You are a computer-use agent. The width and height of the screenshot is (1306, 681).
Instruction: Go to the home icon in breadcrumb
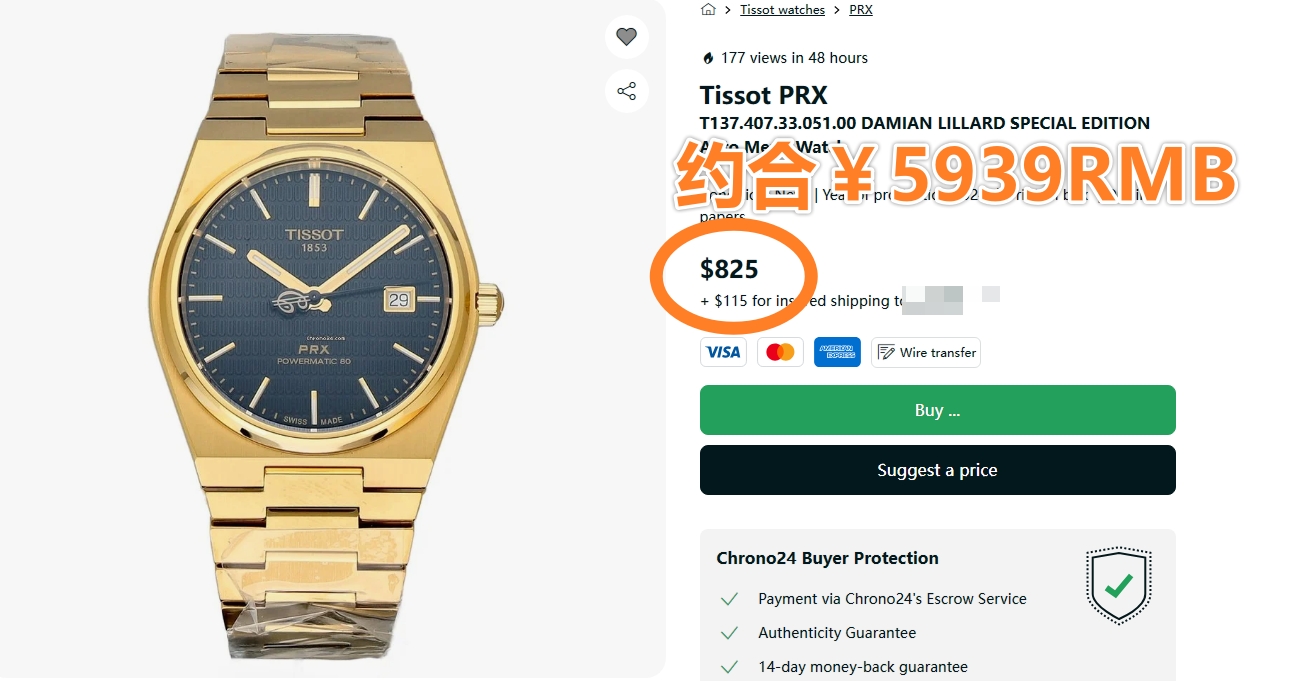point(708,9)
